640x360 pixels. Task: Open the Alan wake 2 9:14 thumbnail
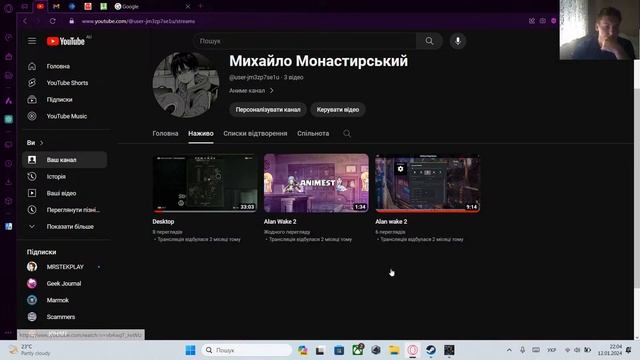click(427, 183)
